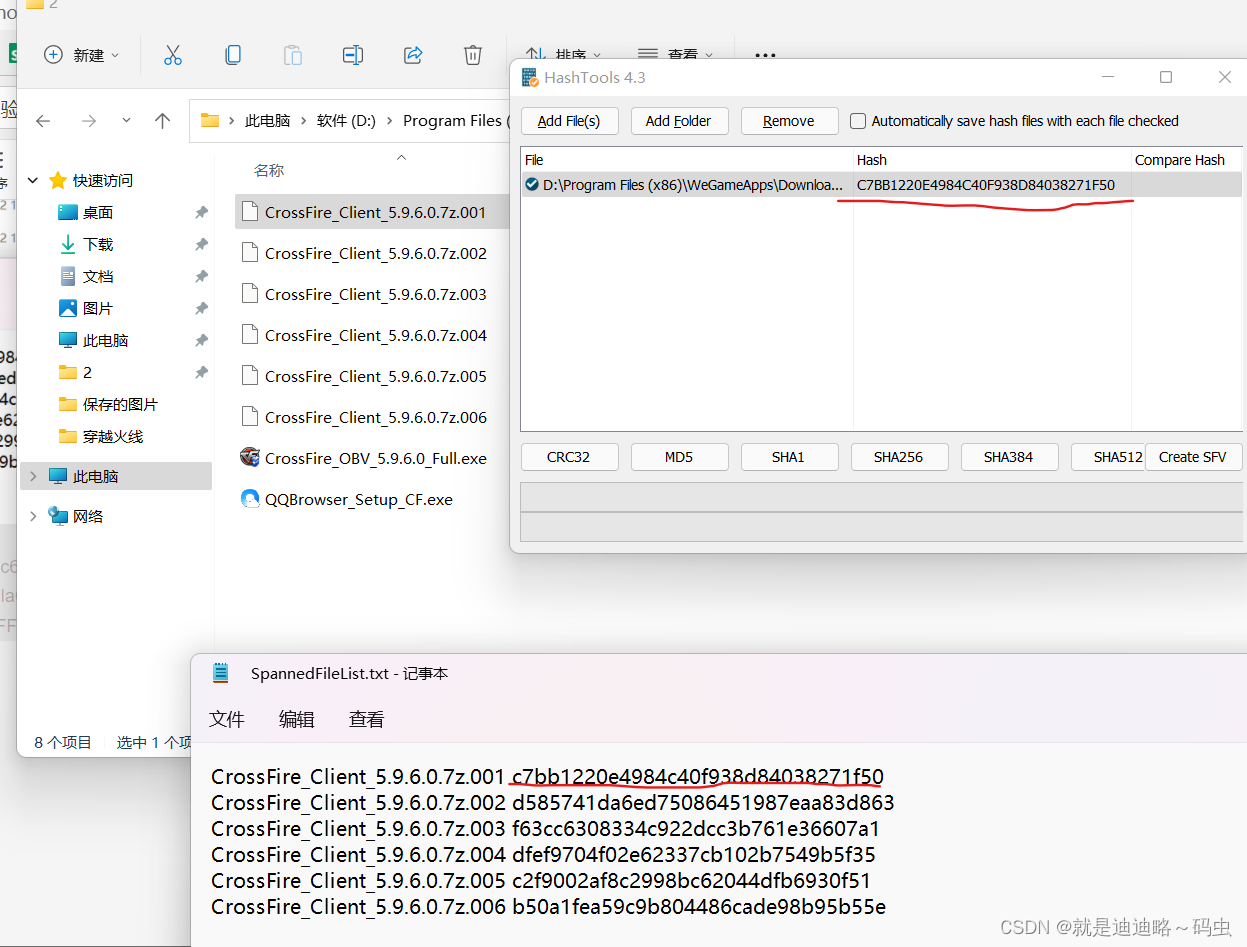This screenshot has width=1247, height=947.
Task: Click the Copy icon in Explorer toolbar
Action: (233, 55)
